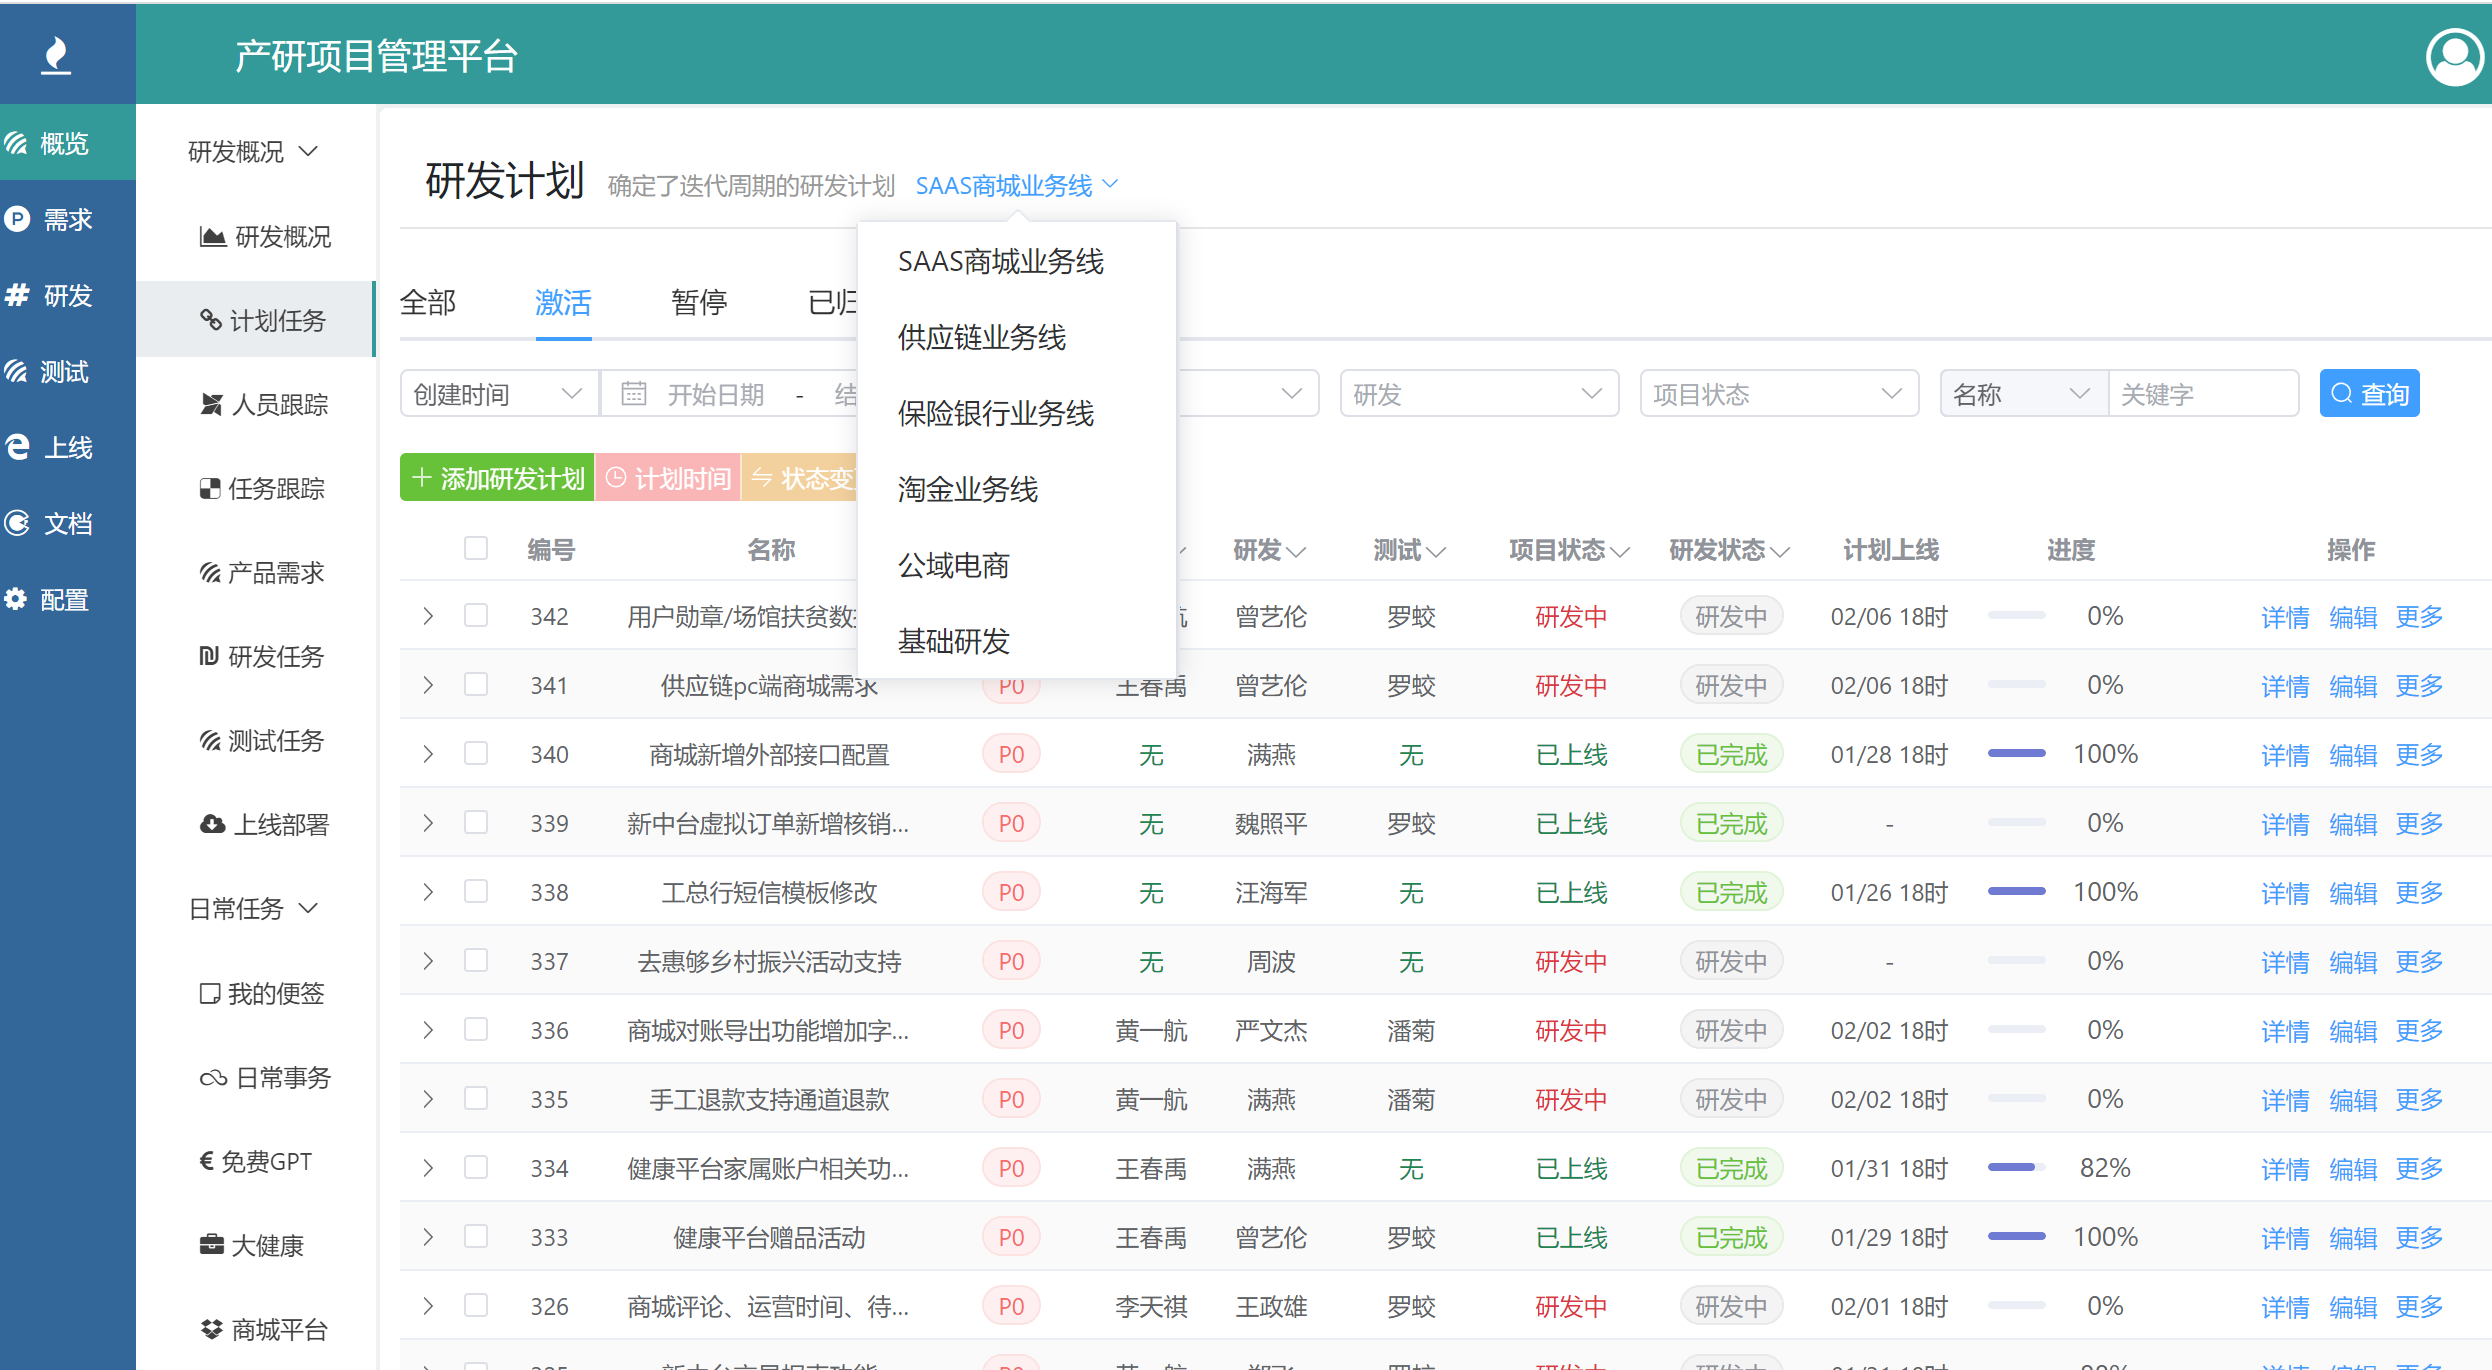Check the box for row 335

pyautogui.click(x=476, y=1098)
